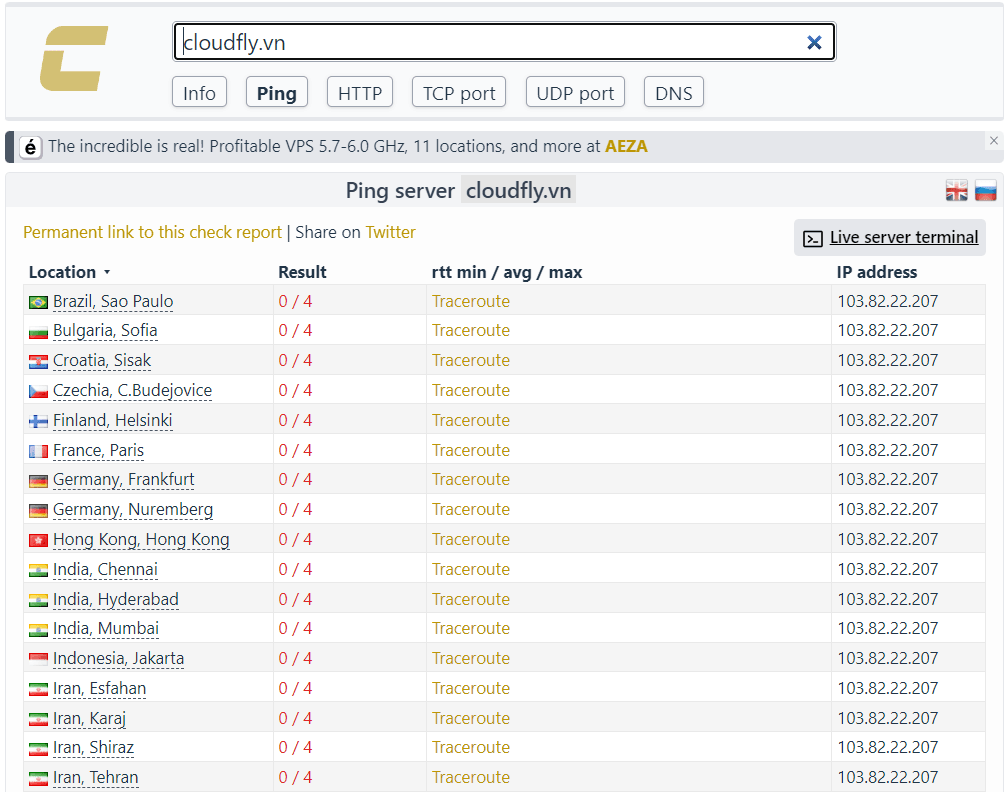Click the Iran Tehran flag icon

39,779
